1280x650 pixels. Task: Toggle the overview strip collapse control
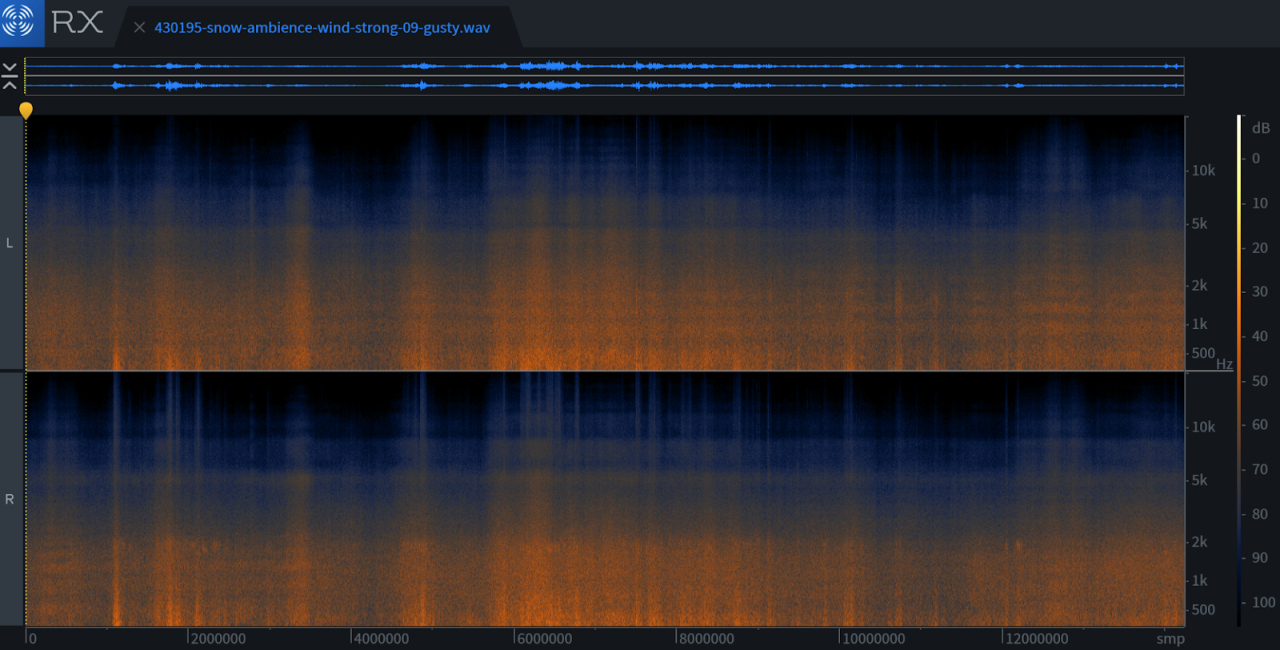point(10,74)
